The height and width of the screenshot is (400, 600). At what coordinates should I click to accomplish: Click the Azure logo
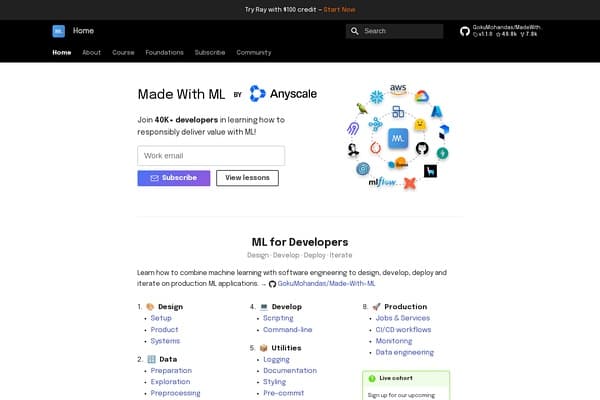pyautogui.click(x=437, y=111)
